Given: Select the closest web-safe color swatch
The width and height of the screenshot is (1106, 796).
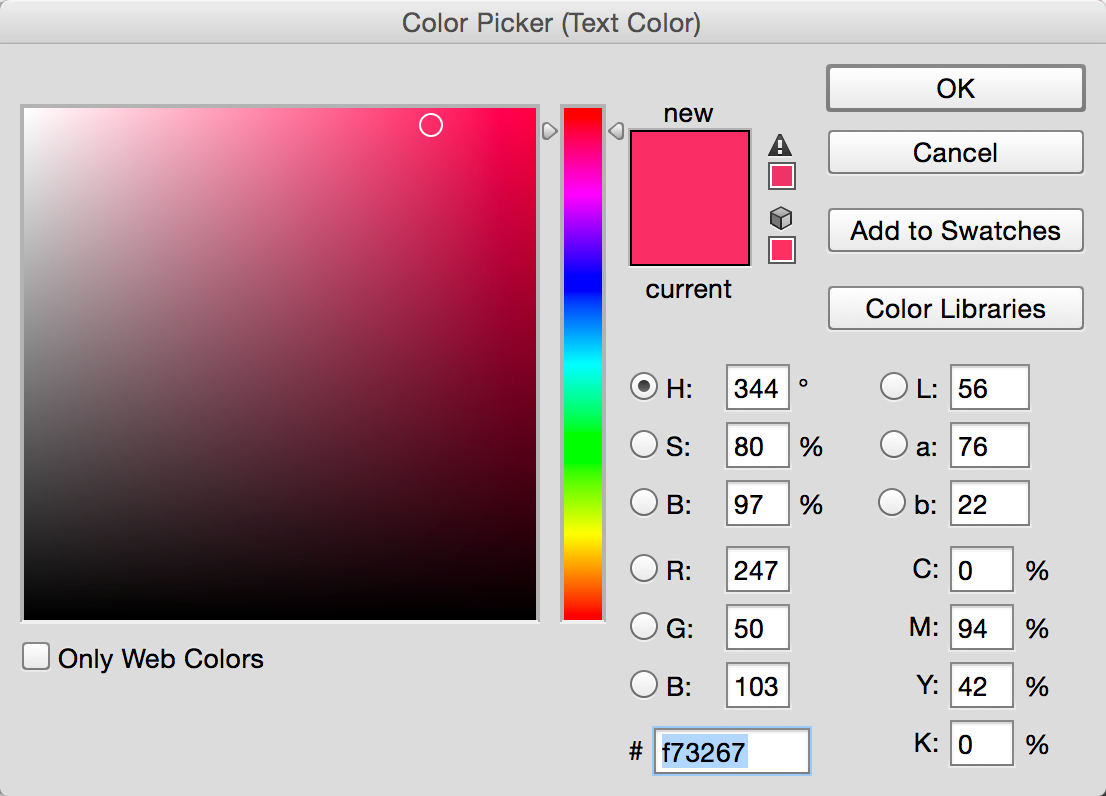Looking at the screenshot, I should [781, 250].
